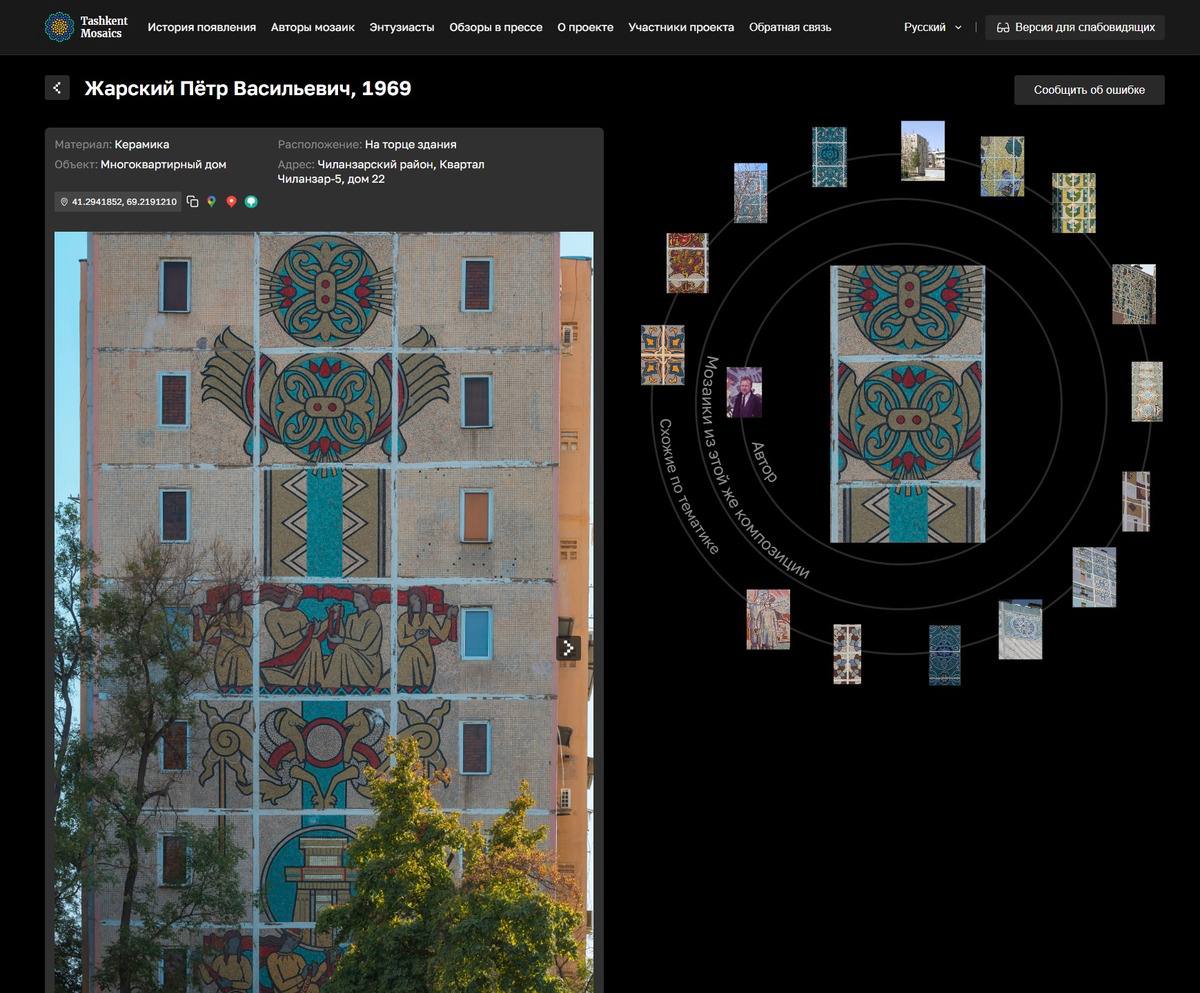Open the author's portrait photo thumbnail
The image size is (1200, 993).
tap(743, 392)
